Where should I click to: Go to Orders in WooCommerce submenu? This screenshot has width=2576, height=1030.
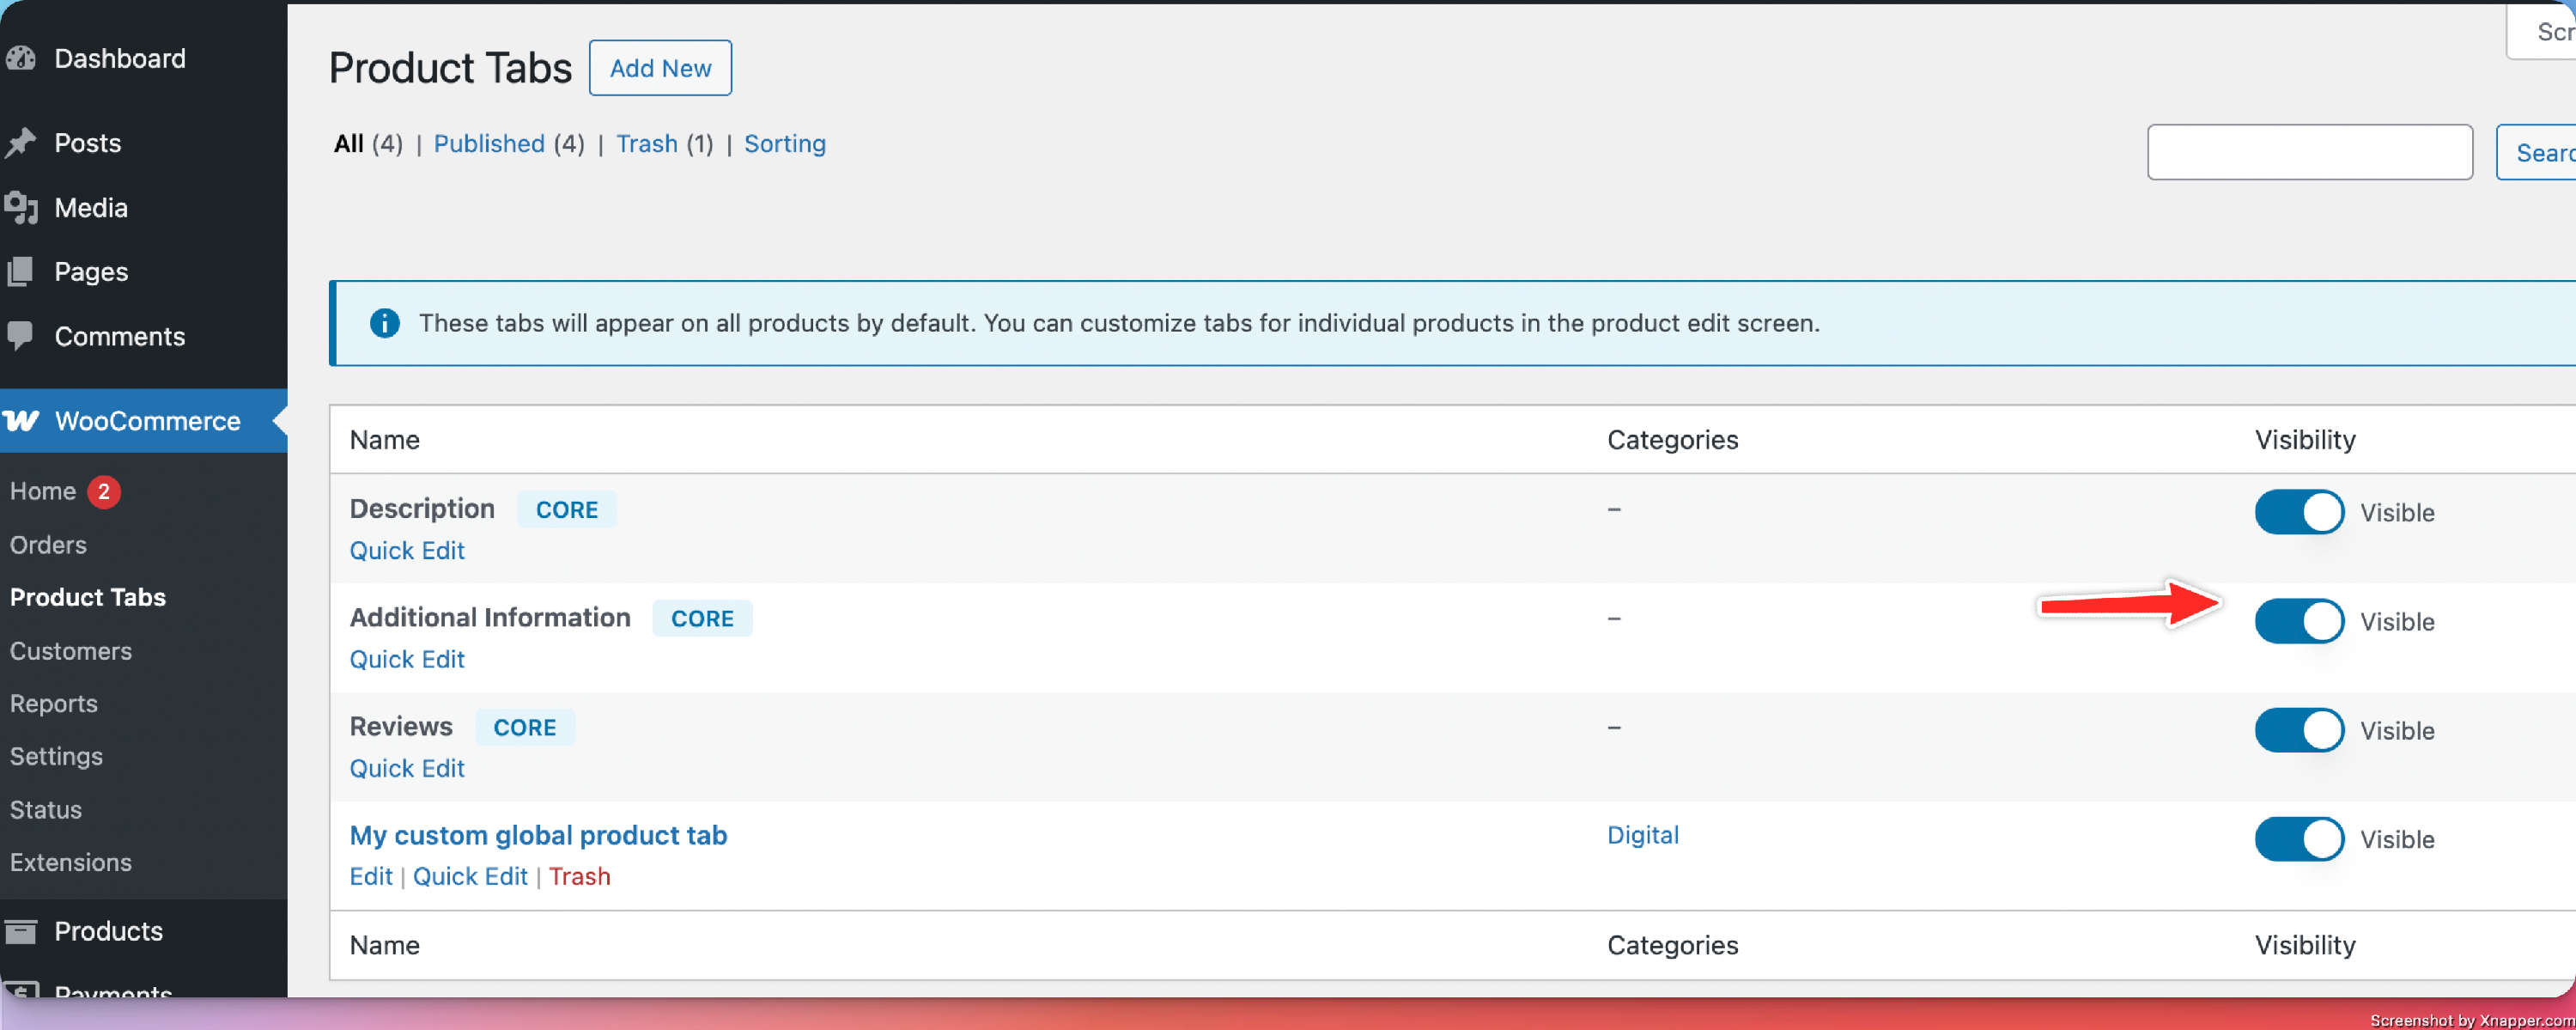coord(48,545)
